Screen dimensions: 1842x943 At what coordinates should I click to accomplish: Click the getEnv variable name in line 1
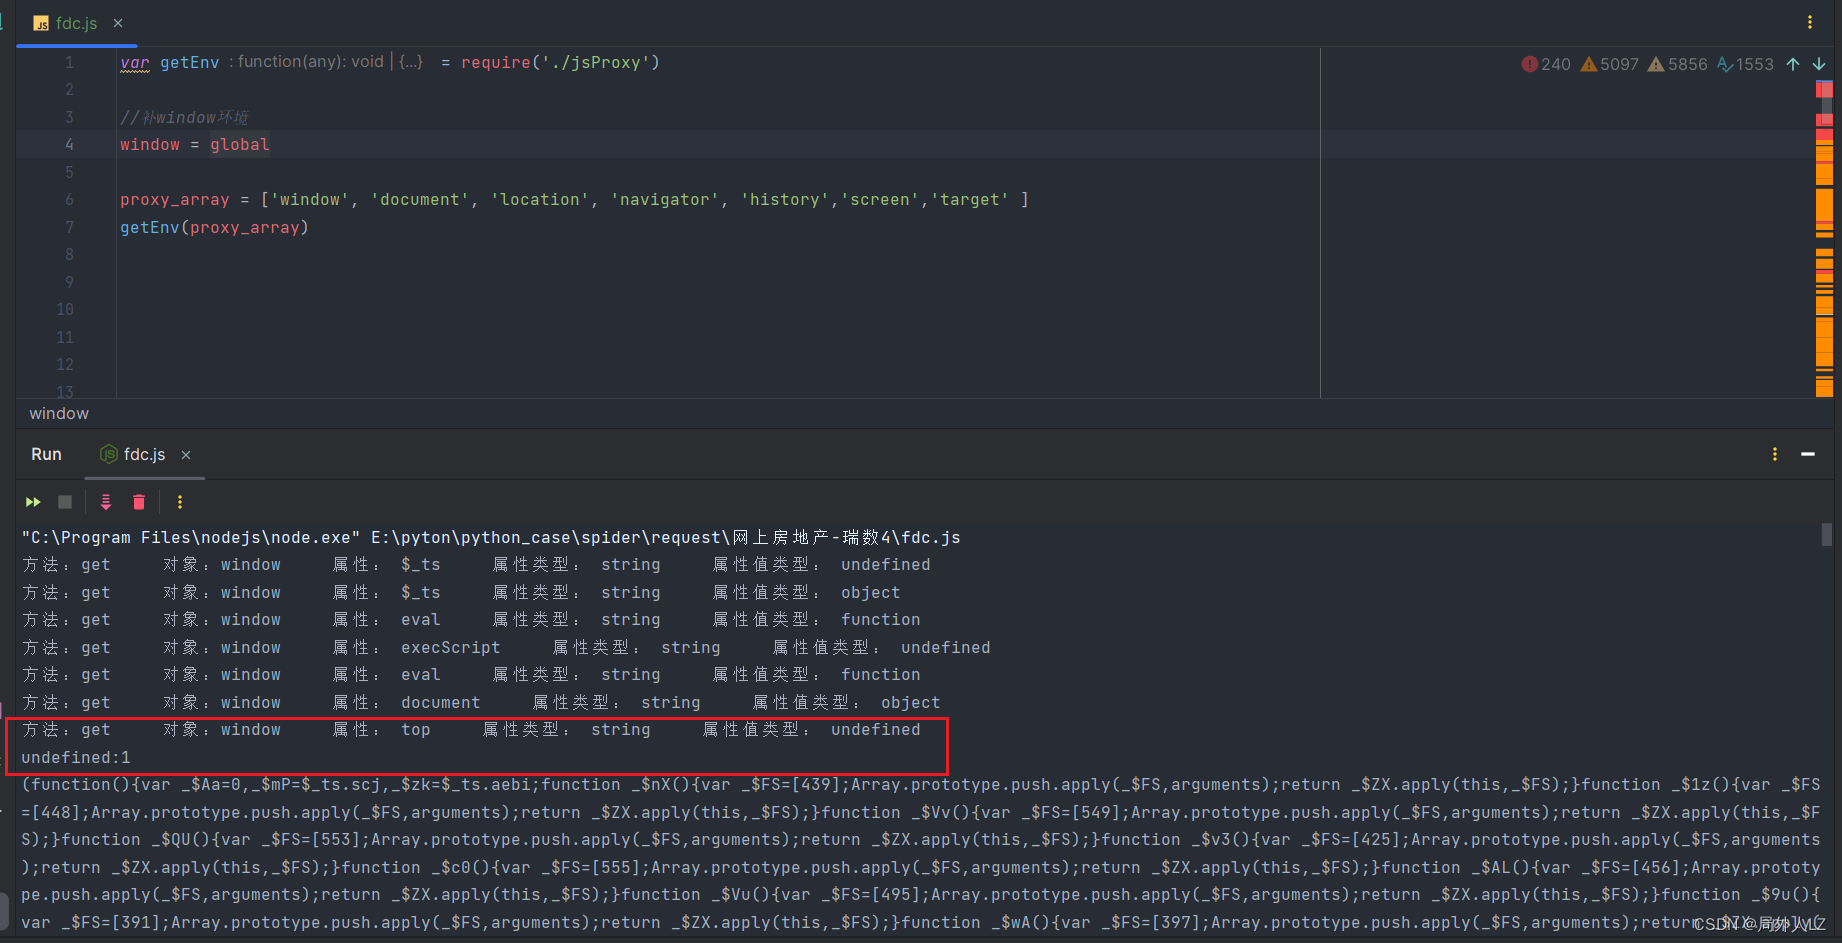coord(189,62)
